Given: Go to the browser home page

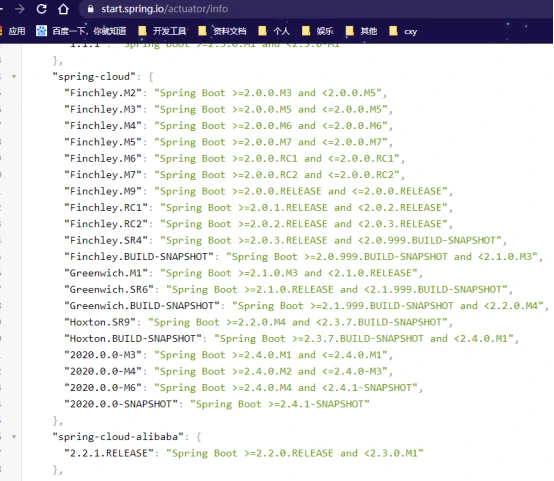Looking at the screenshot, I should [x=63, y=9].
